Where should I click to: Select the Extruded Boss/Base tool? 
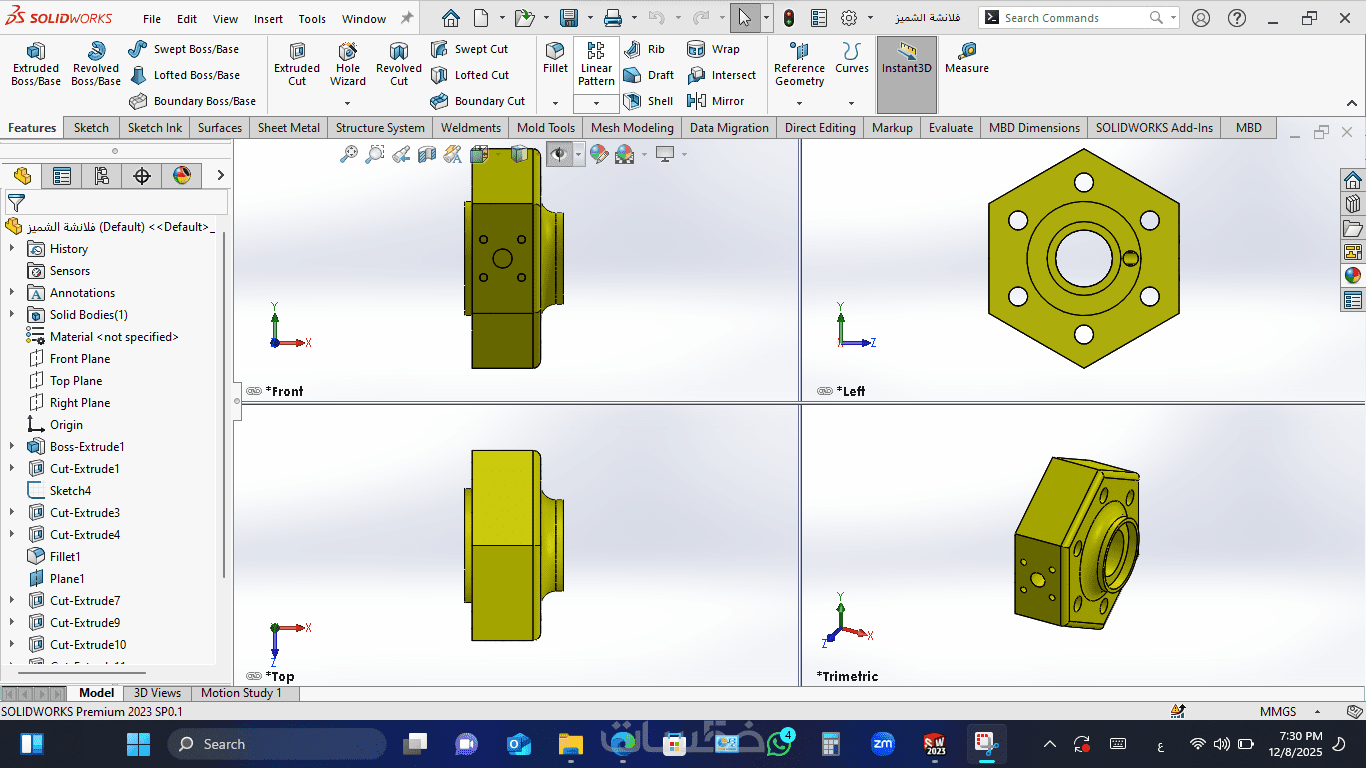36,64
